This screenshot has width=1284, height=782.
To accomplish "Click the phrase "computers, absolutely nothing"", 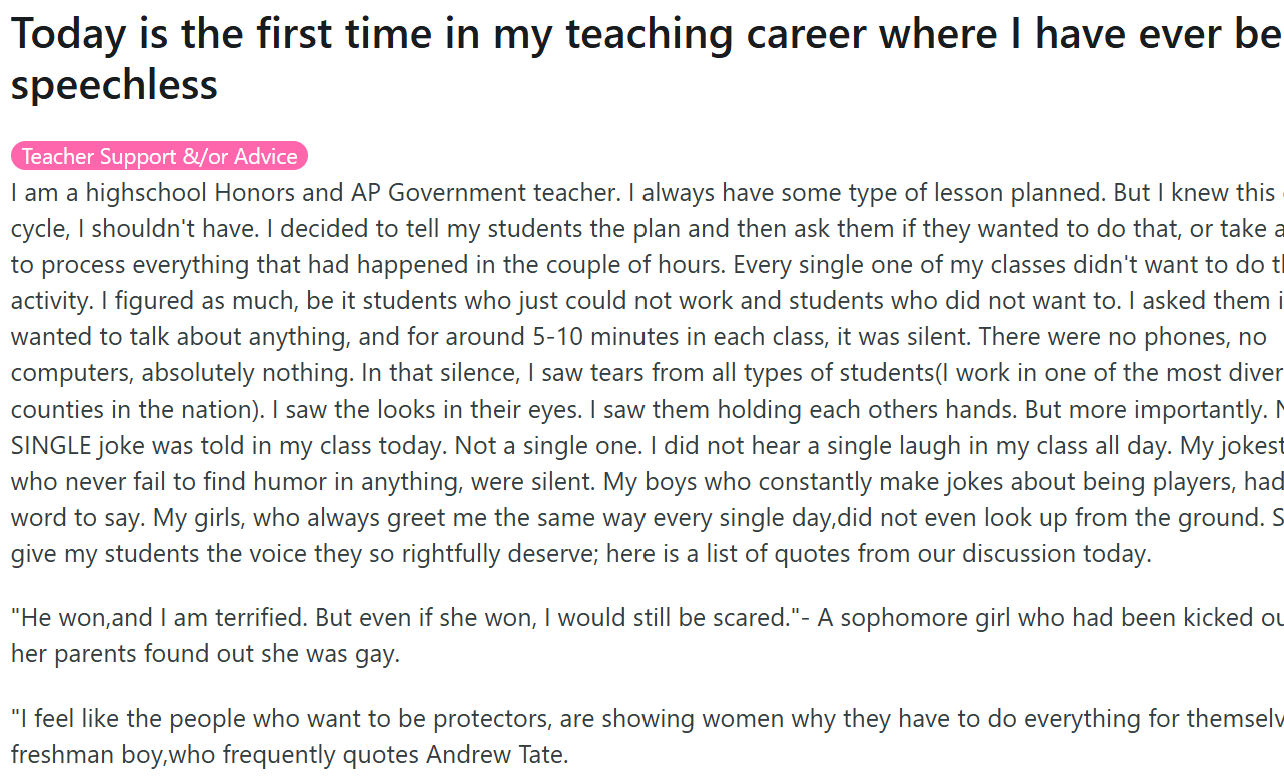I will 182,373.
